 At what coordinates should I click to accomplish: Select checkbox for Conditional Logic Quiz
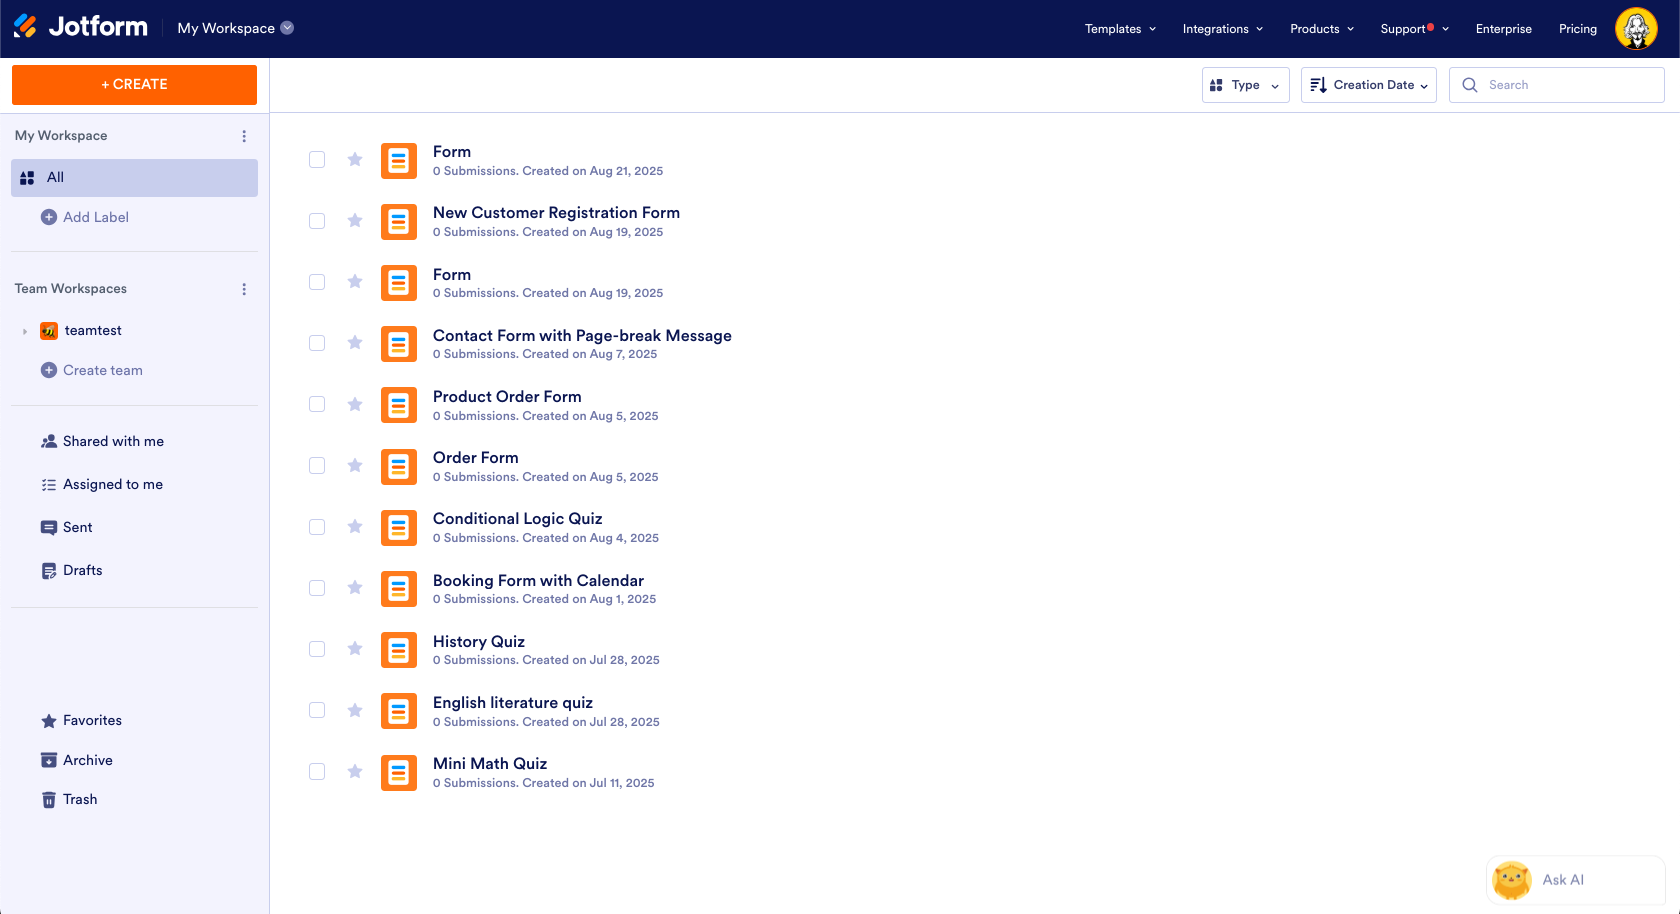tap(317, 527)
